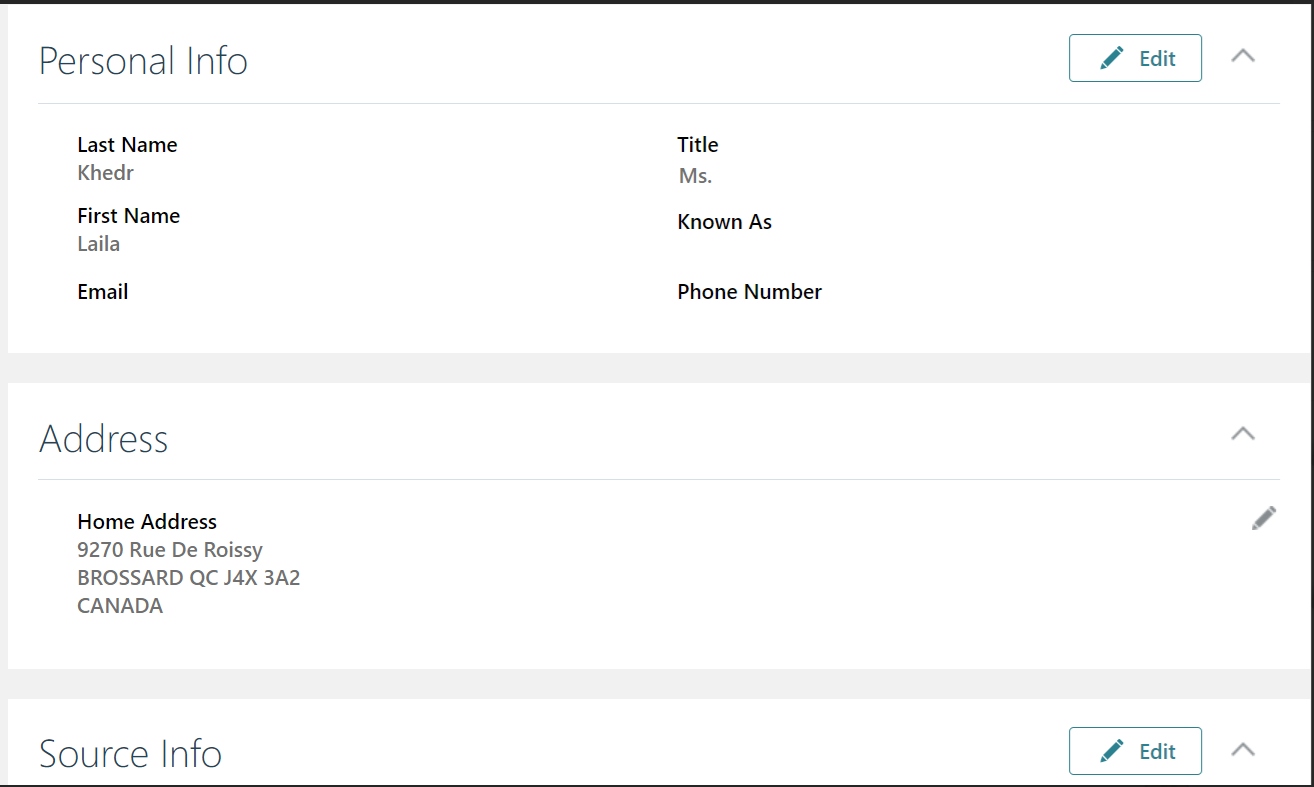1314x787 pixels.
Task: Click the Last Name field label
Action: 127,144
